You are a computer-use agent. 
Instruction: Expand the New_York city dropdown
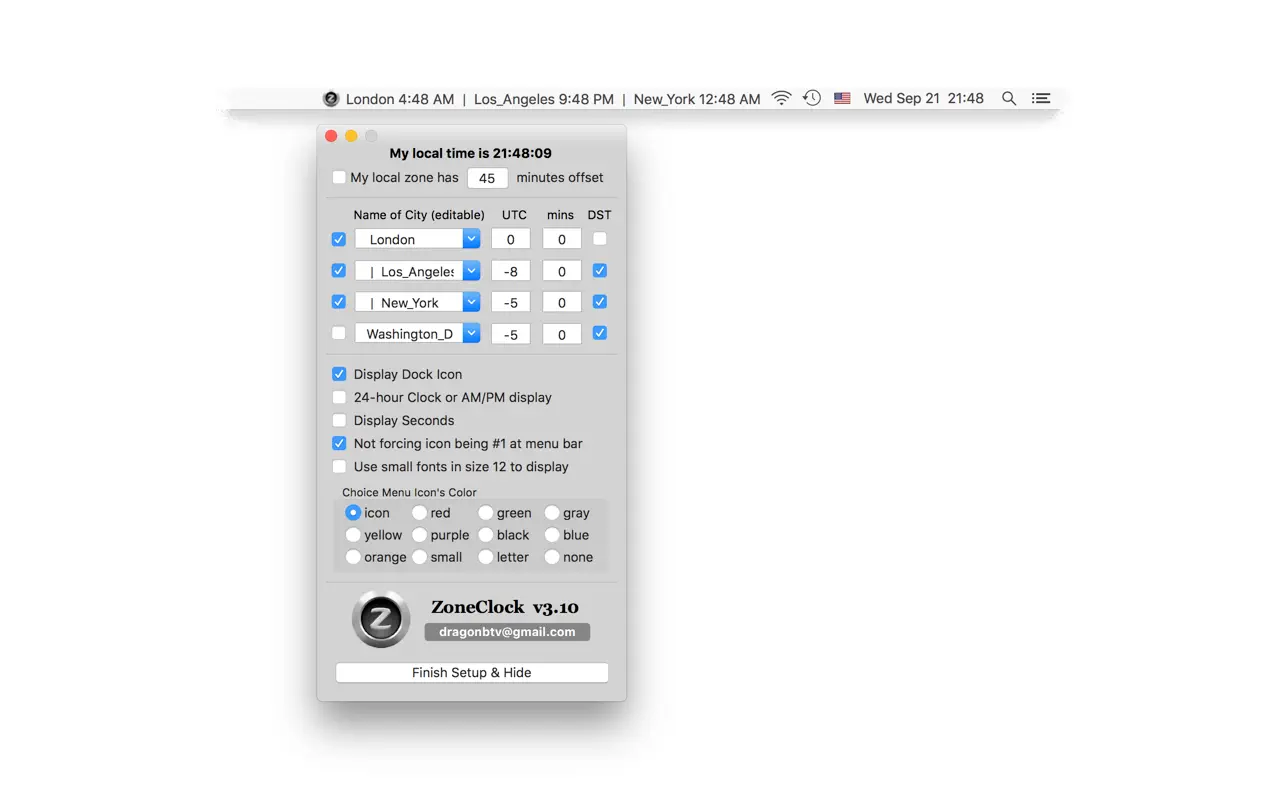(471, 302)
